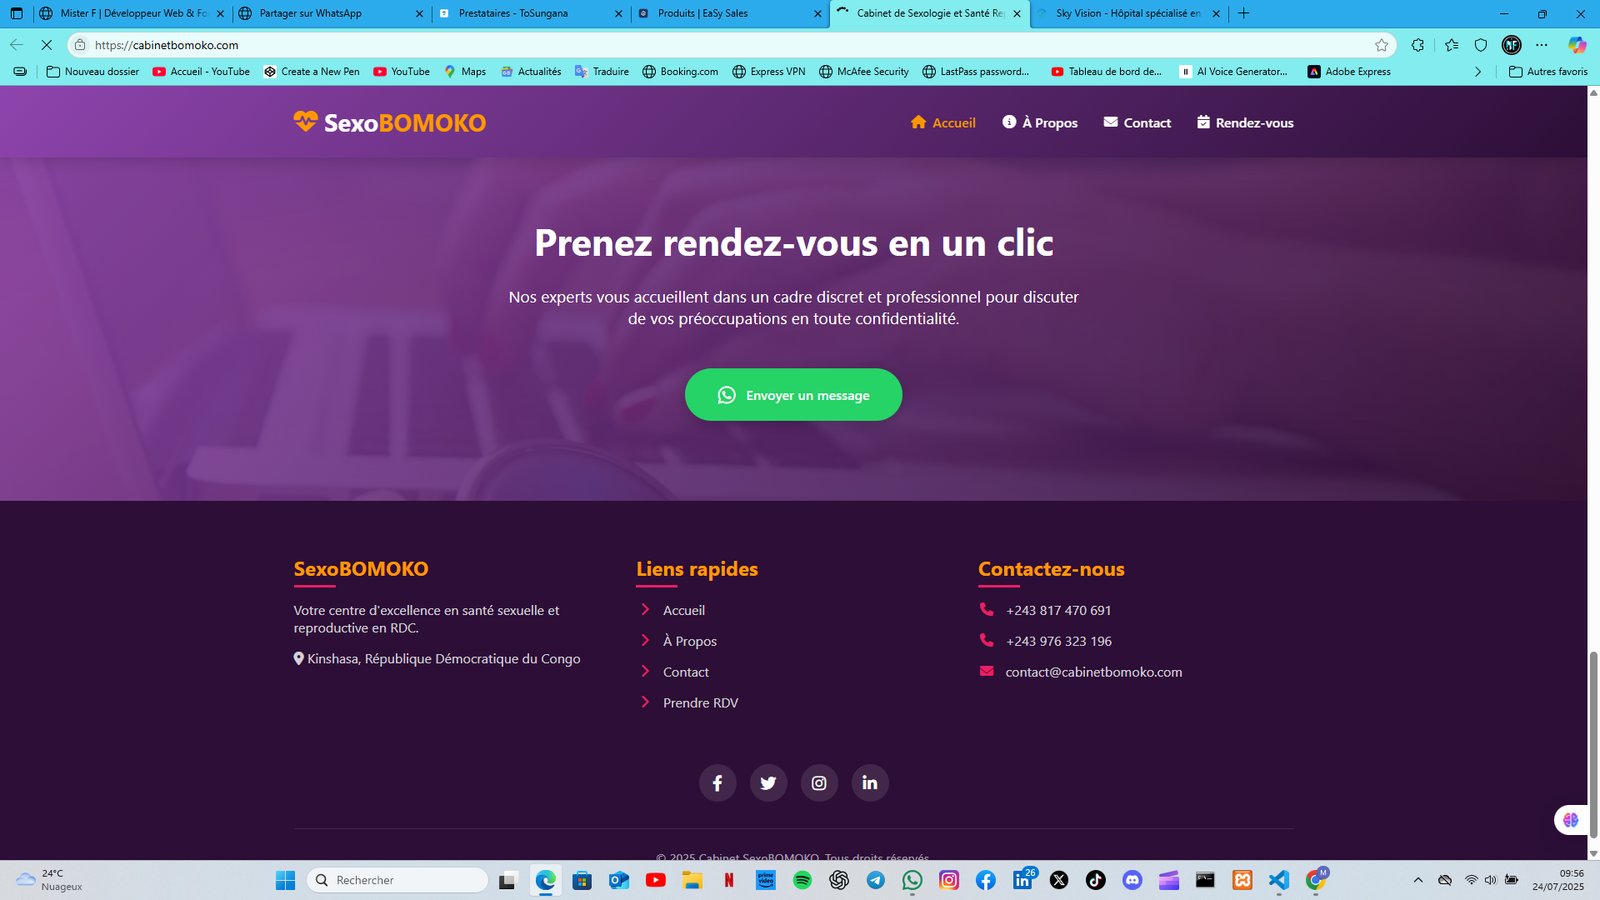
Task: Open browser extensions icon
Action: point(1418,45)
